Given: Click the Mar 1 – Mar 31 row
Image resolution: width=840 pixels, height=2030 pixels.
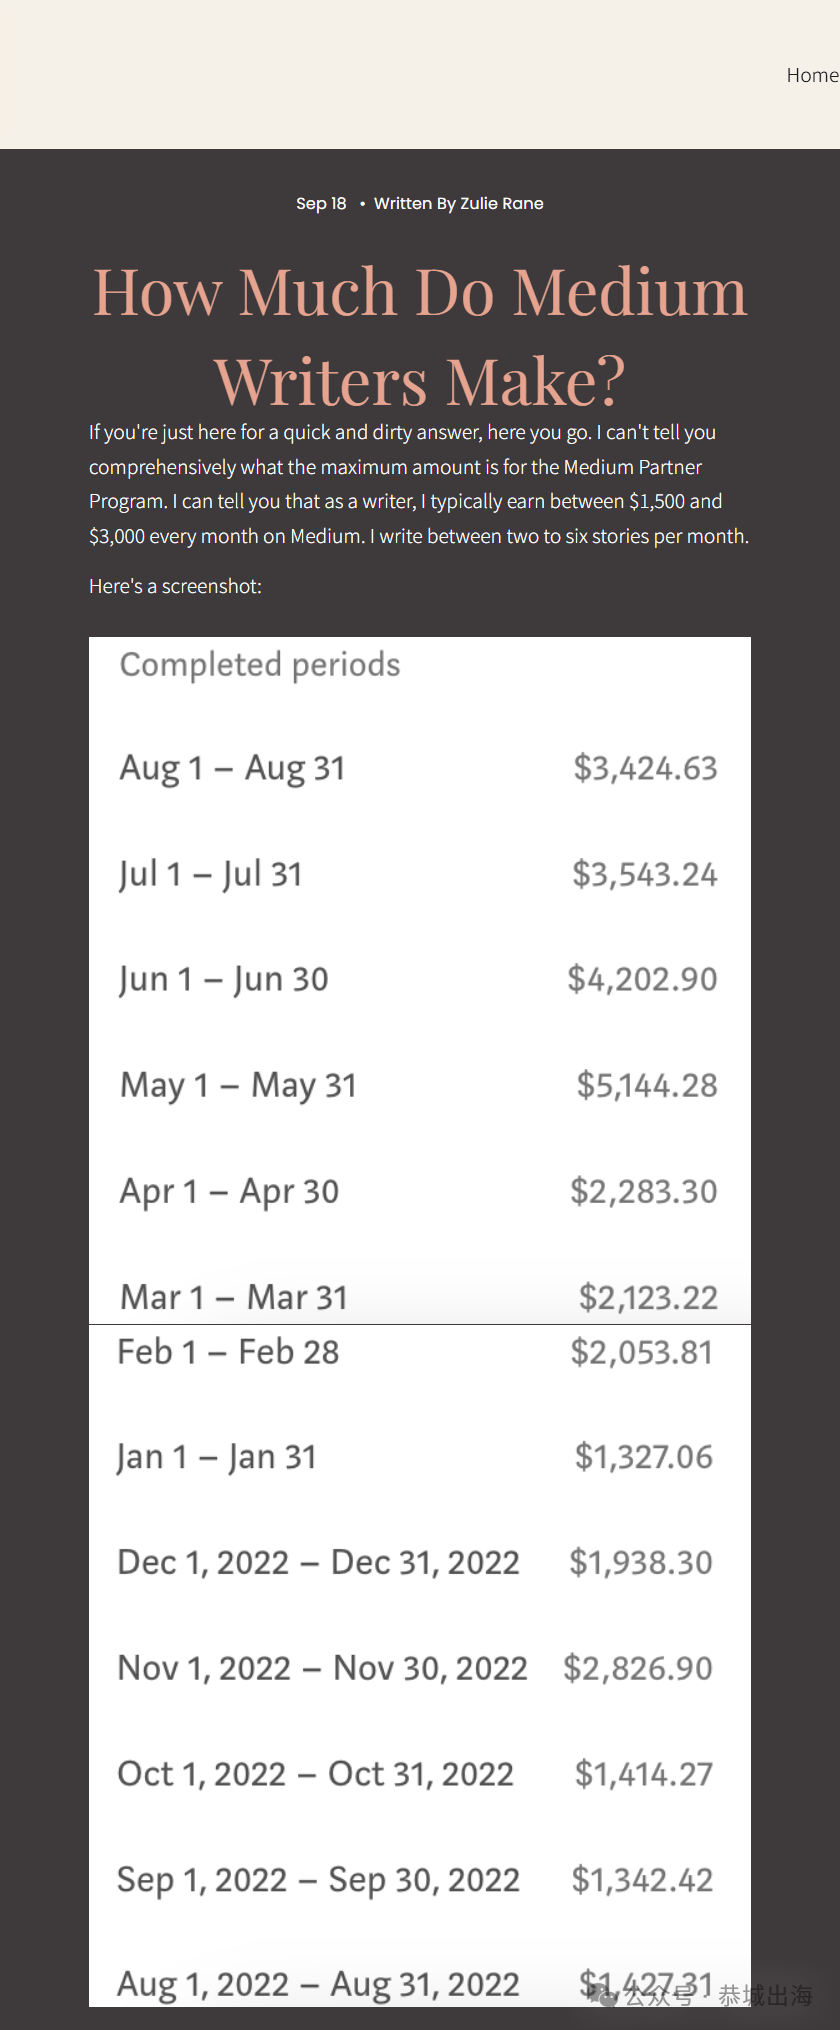Looking at the screenshot, I should click(x=419, y=1297).
